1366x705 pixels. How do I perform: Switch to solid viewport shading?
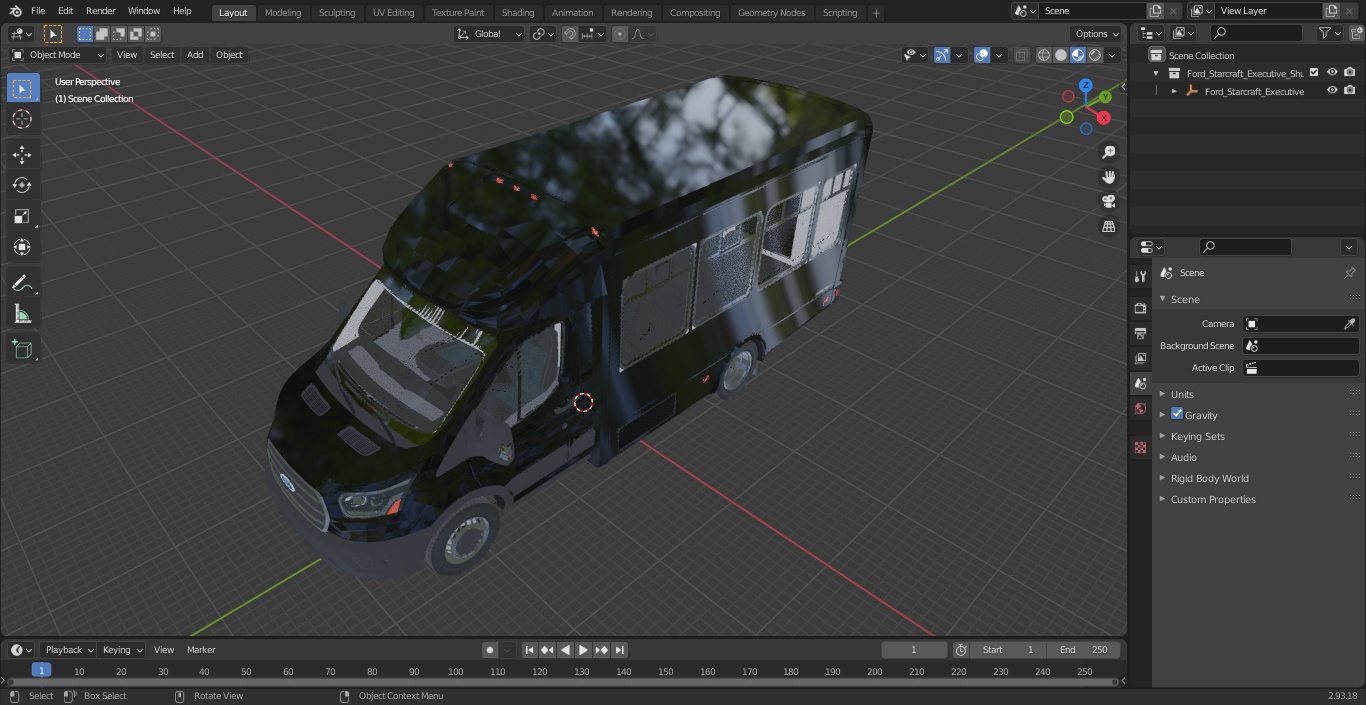(x=1061, y=55)
